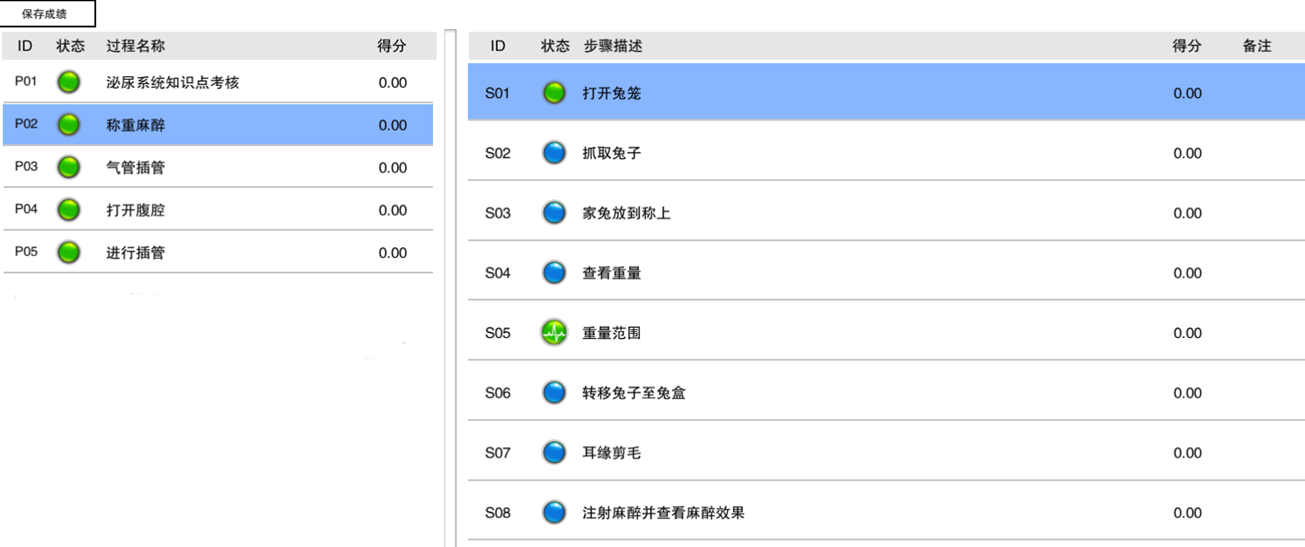Click the green status icon of step S01
Image resolution: width=1305 pixels, height=547 pixels.
pyautogui.click(x=554, y=93)
